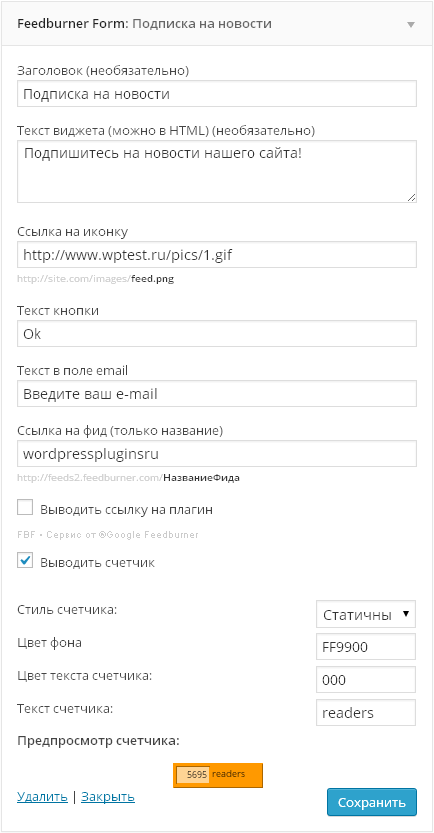Image resolution: width=434 pixels, height=833 pixels.
Task: Click the counter text field with readers
Action: point(366,713)
